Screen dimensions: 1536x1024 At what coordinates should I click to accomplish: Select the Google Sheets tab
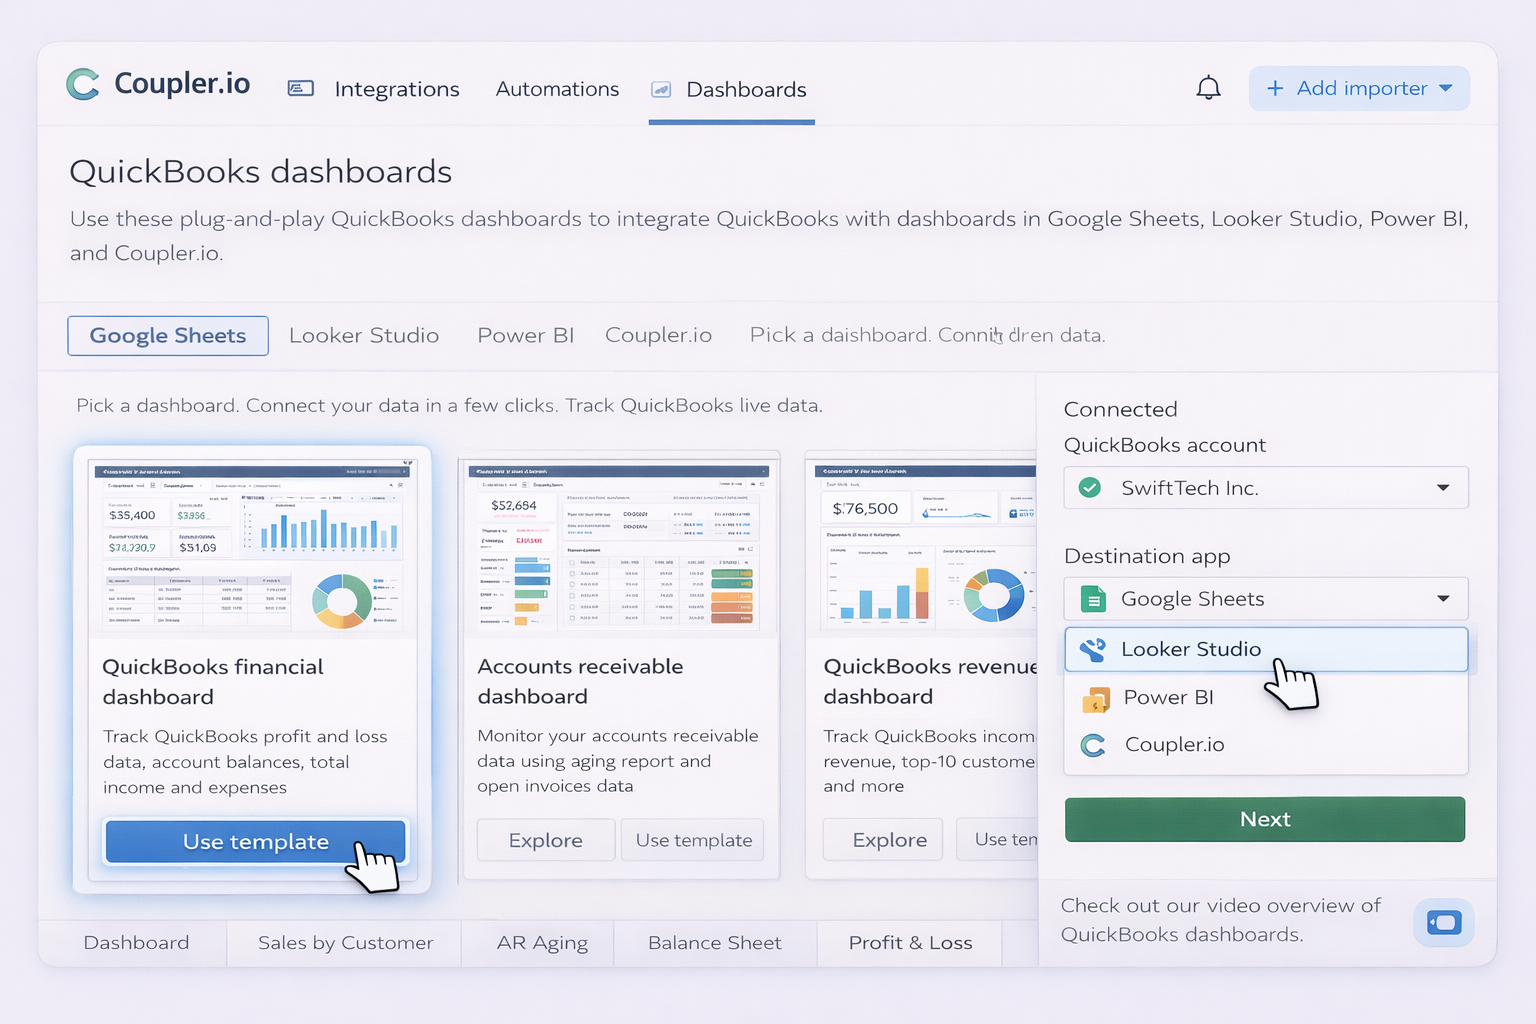coord(168,336)
